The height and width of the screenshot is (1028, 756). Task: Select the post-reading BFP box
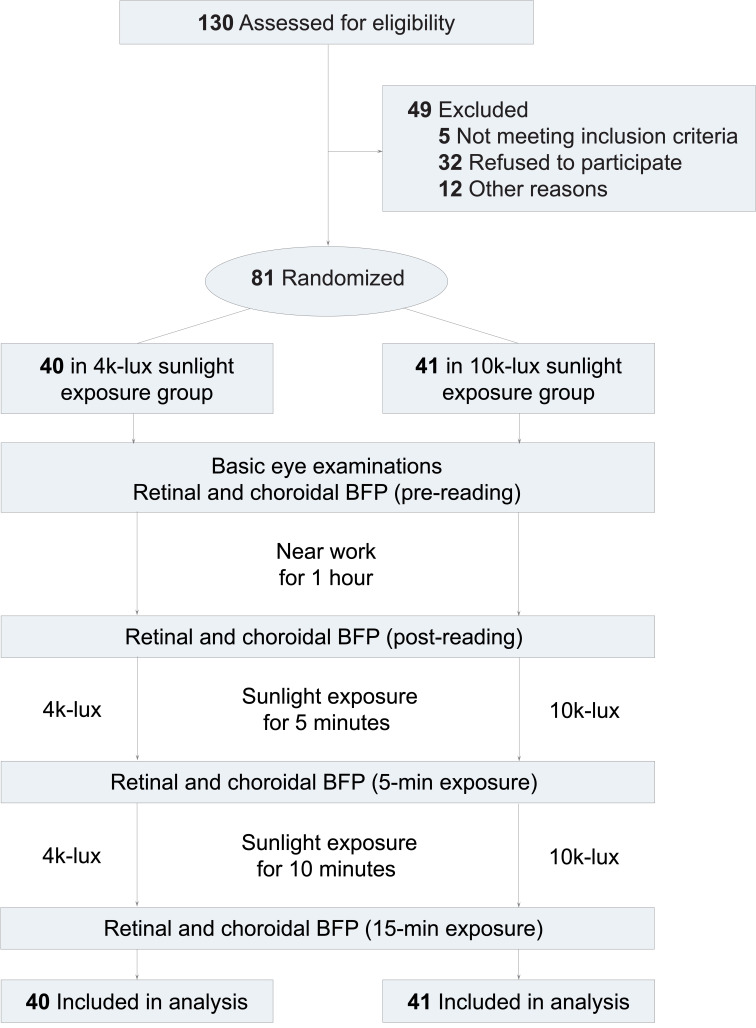click(x=328, y=636)
